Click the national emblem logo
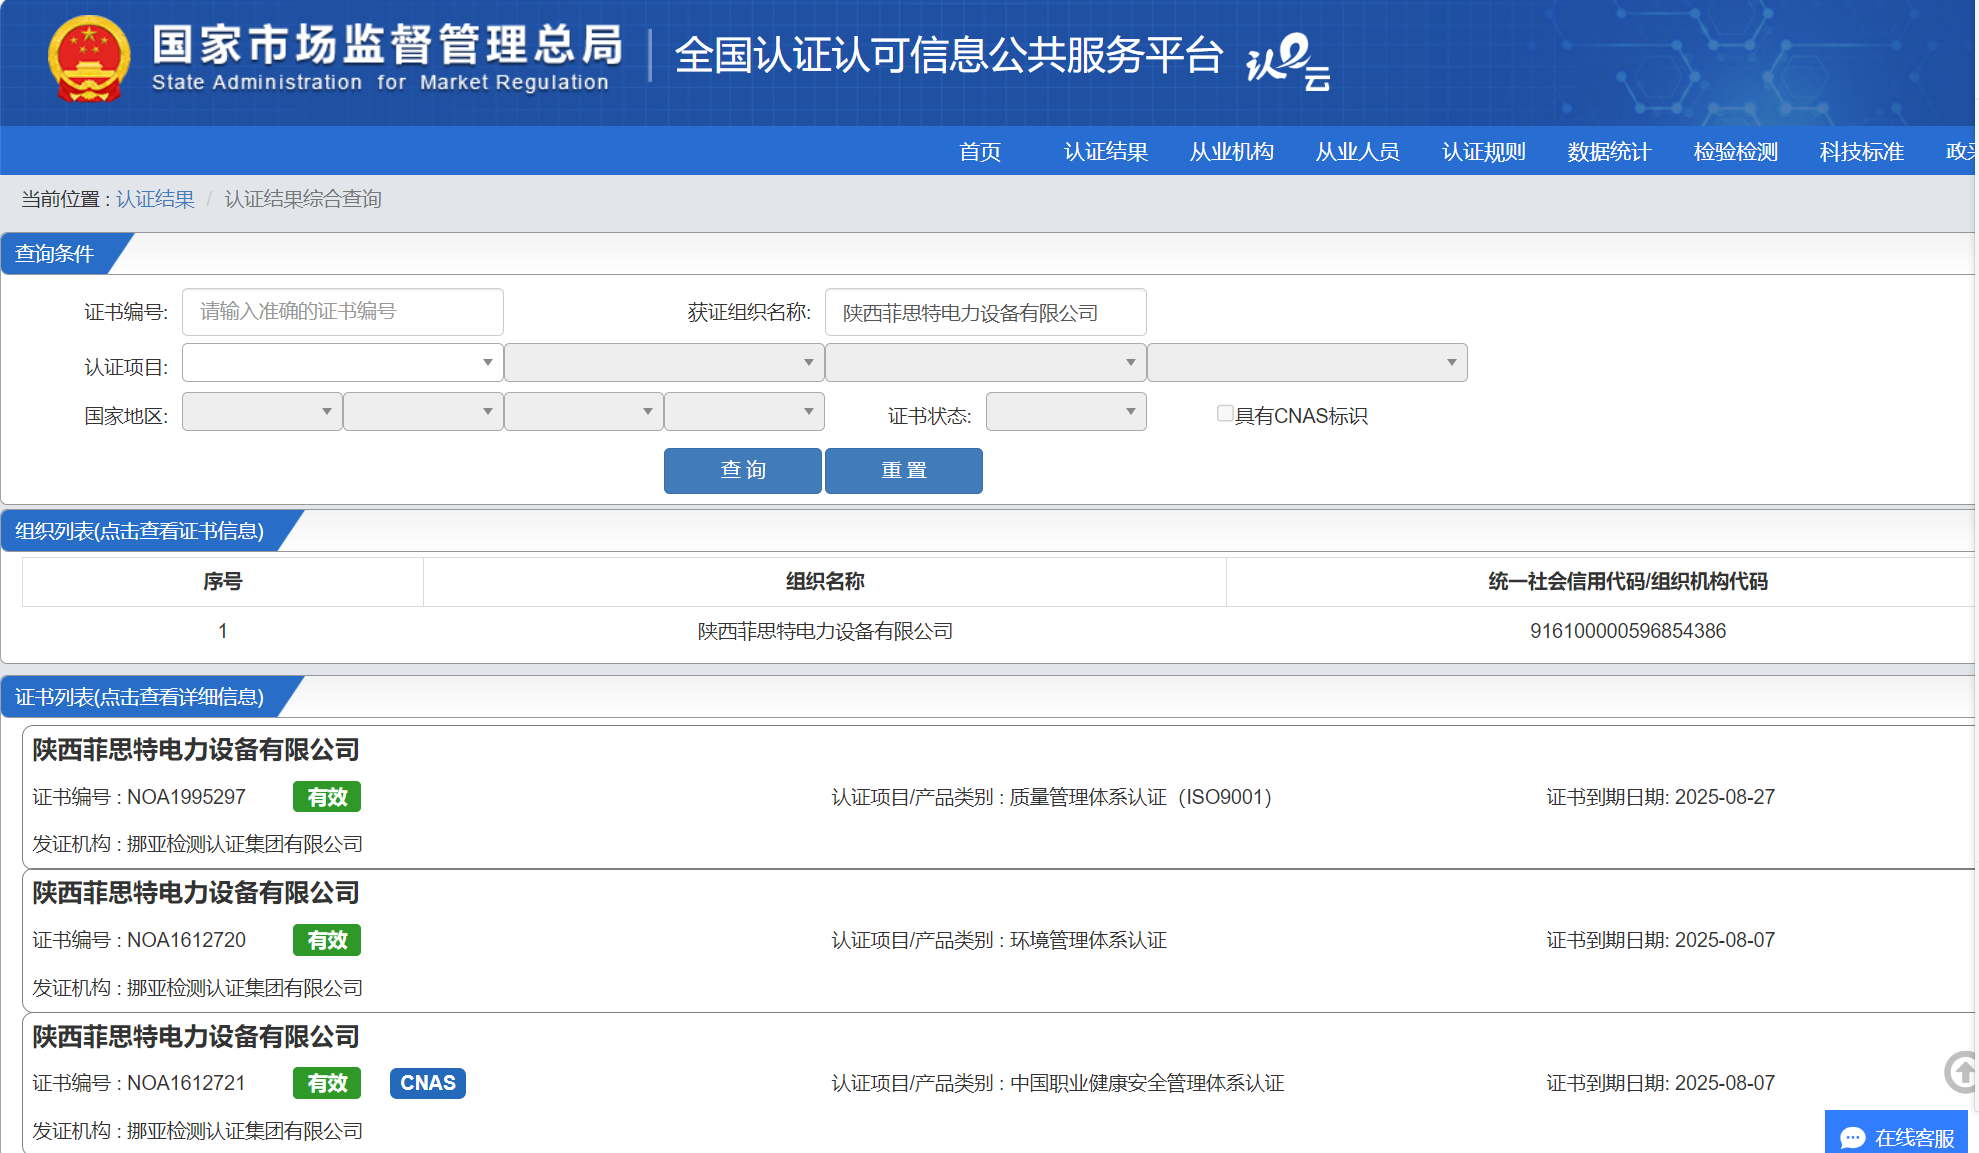Viewport: 1979px width, 1153px height. 89,59
